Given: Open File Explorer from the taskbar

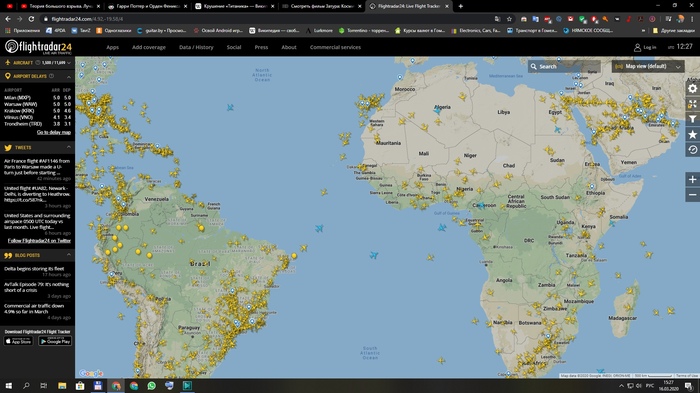Looking at the screenshot, I should pyautogui.click(x=62, y=385).
